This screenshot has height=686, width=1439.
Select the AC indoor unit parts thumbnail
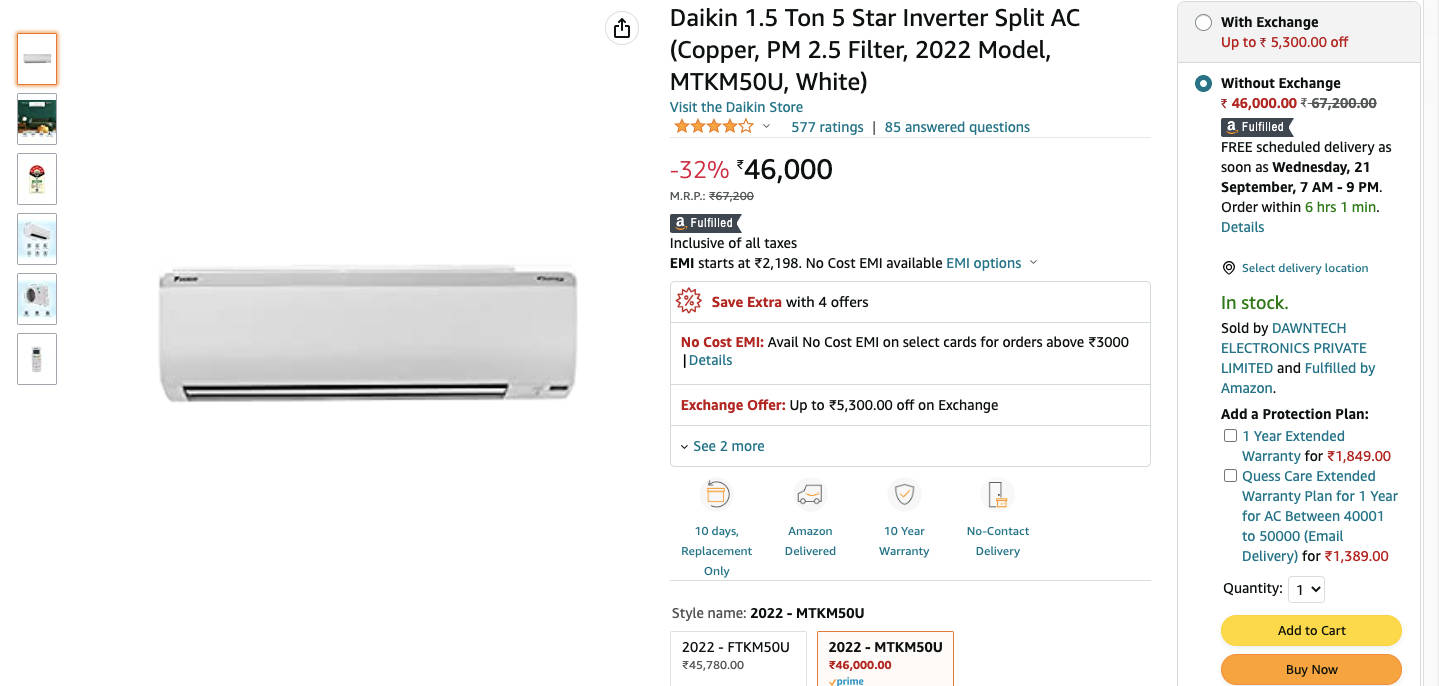tap(37, 239)
